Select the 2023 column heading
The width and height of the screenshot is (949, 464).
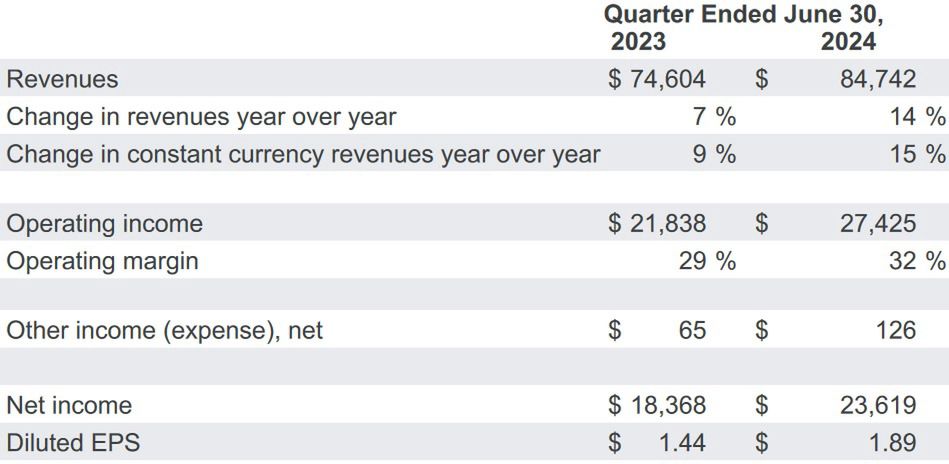[x=638, y=41]
